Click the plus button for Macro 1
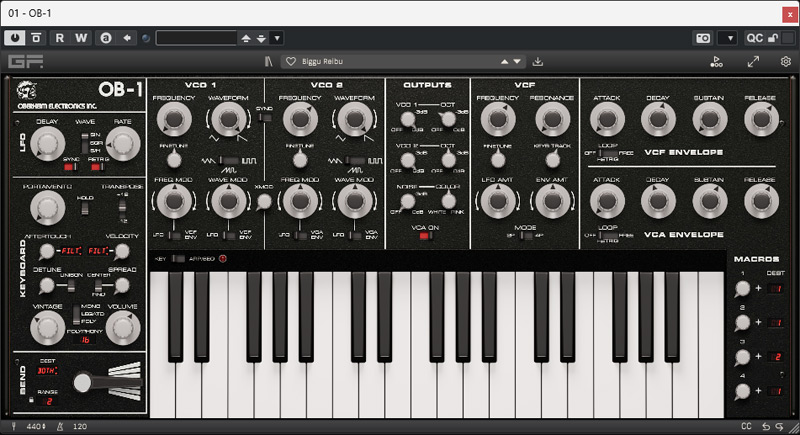Image resolution: width=800 pixels, height=435 pixels. (758, 288)
